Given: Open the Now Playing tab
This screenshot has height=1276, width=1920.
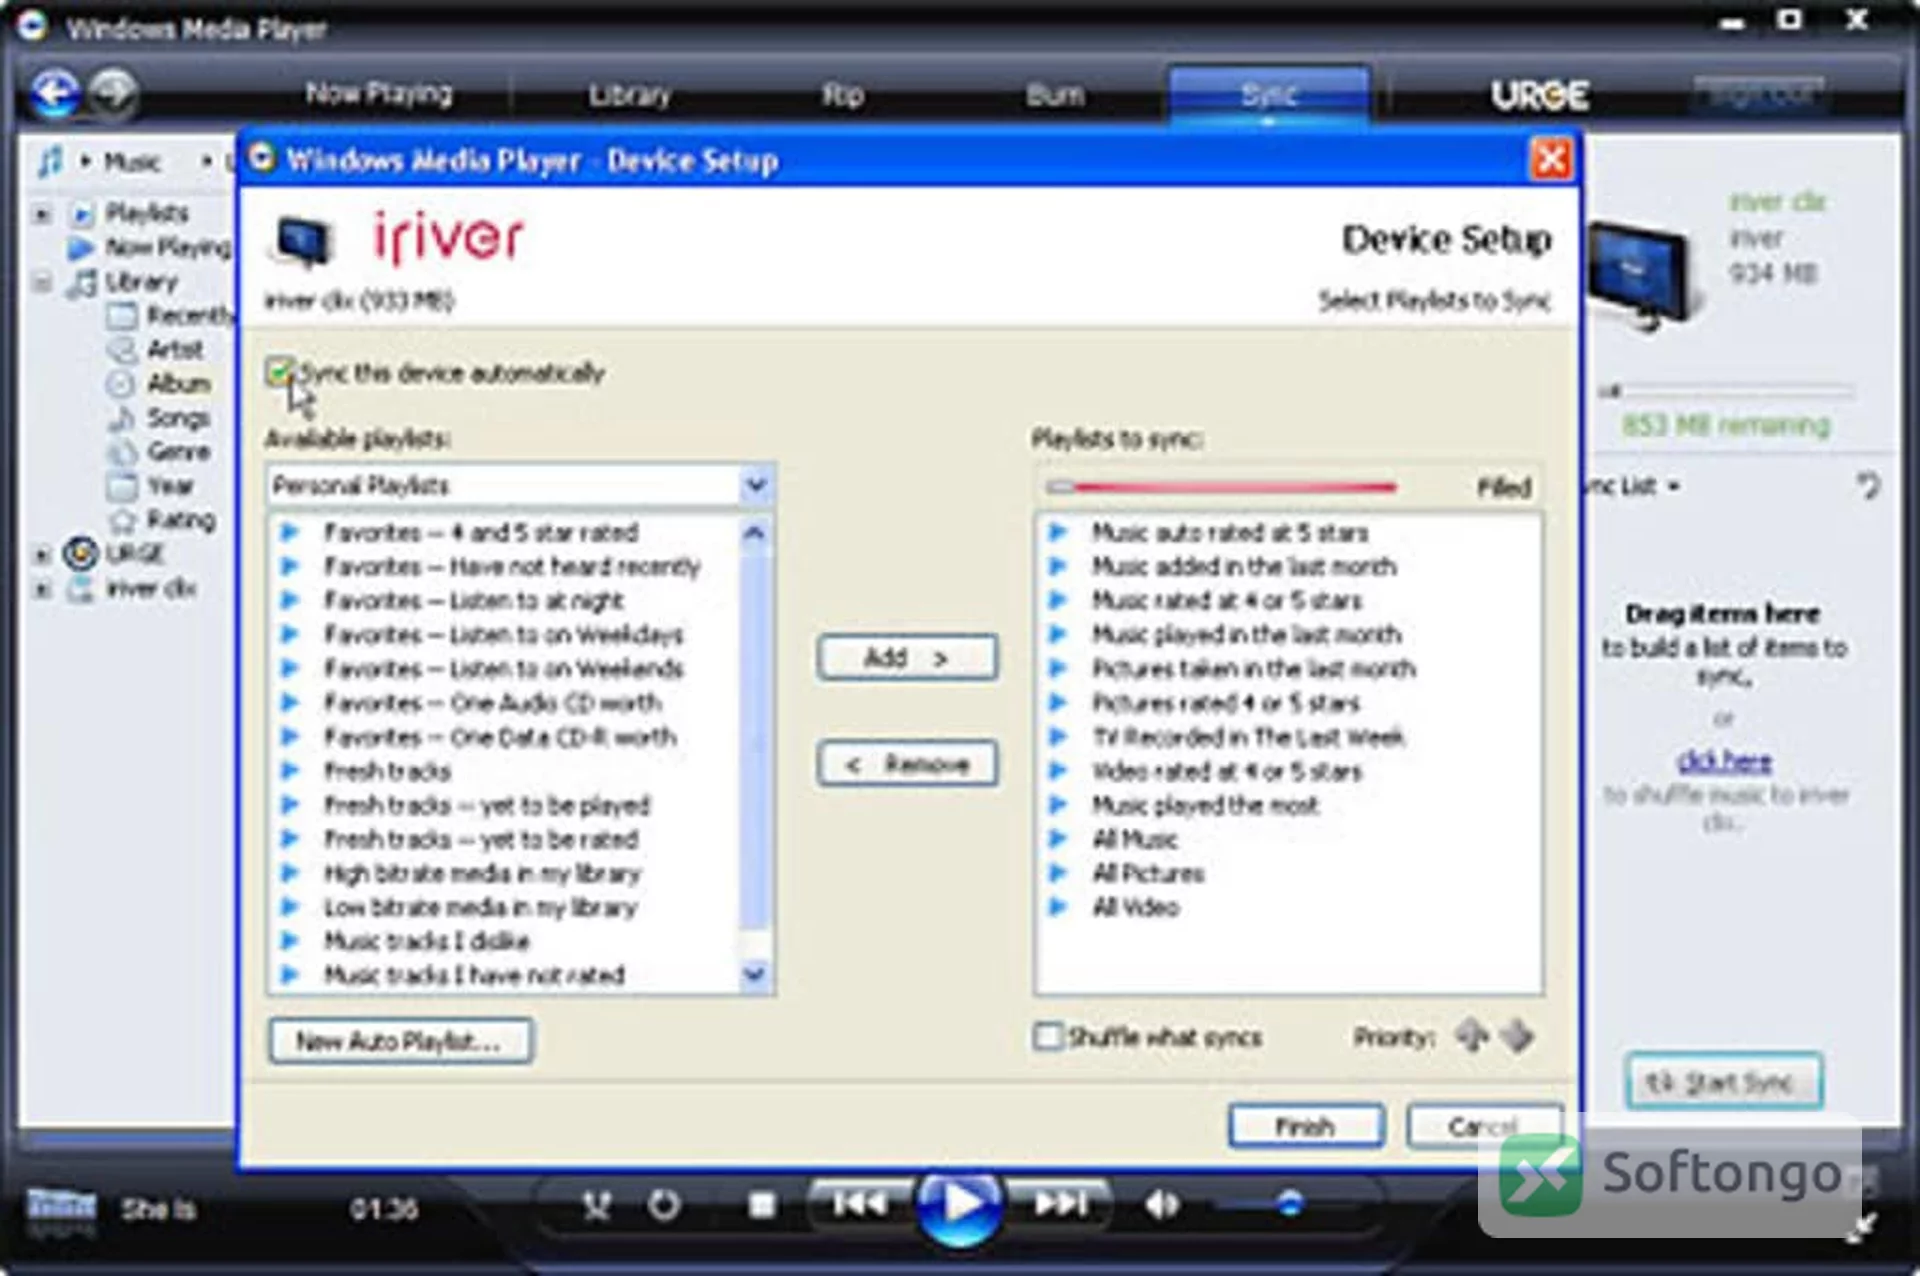Looking at the screenshot, I should pyautogui.click(x=378, y=94).
